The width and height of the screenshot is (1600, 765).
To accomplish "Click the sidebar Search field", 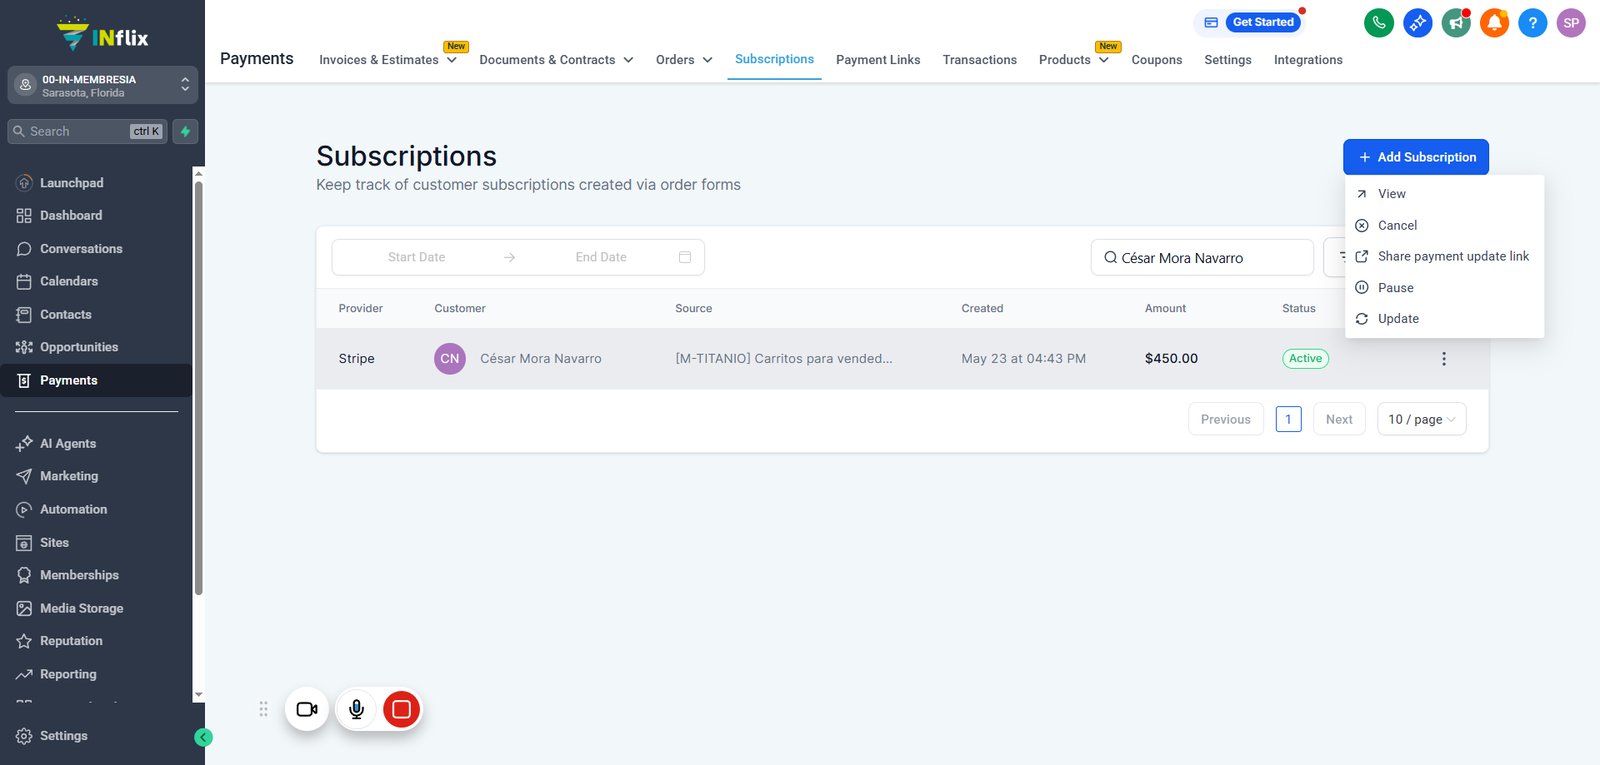I will (87, 131).
